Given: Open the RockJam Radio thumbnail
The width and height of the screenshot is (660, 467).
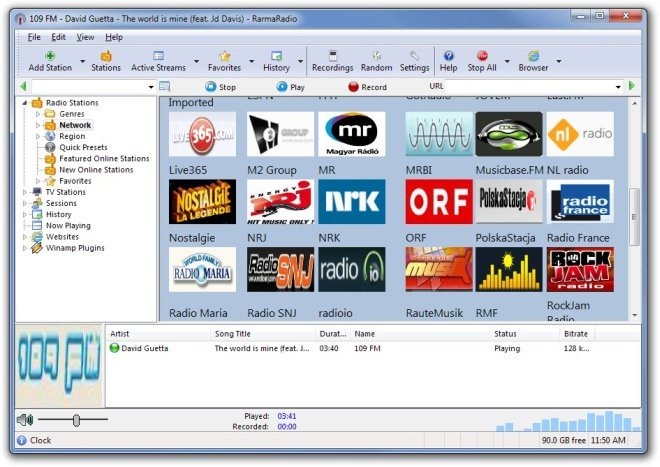Looking at the screenshot, I should [580, 270].
